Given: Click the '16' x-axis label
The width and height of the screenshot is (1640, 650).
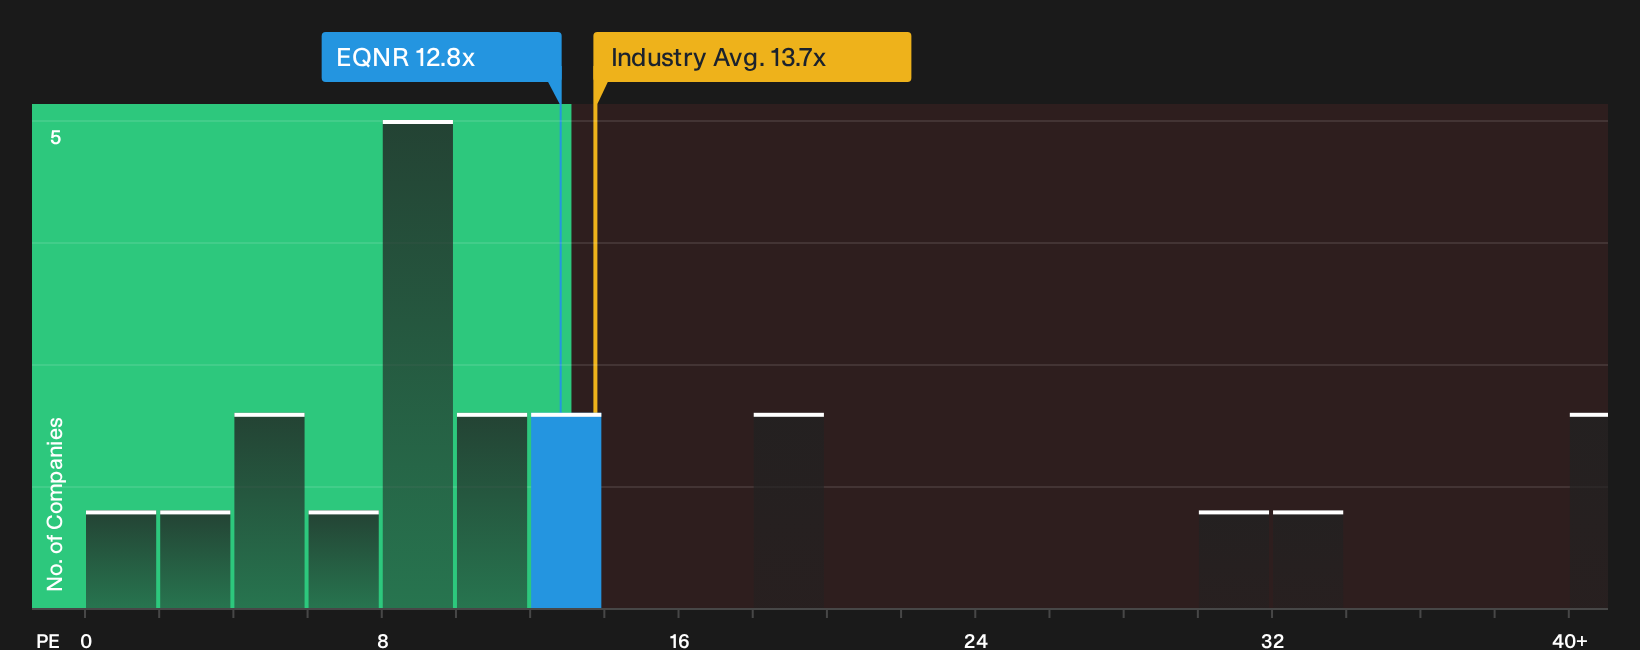Looking at the screenshot, I should (679, 640).
